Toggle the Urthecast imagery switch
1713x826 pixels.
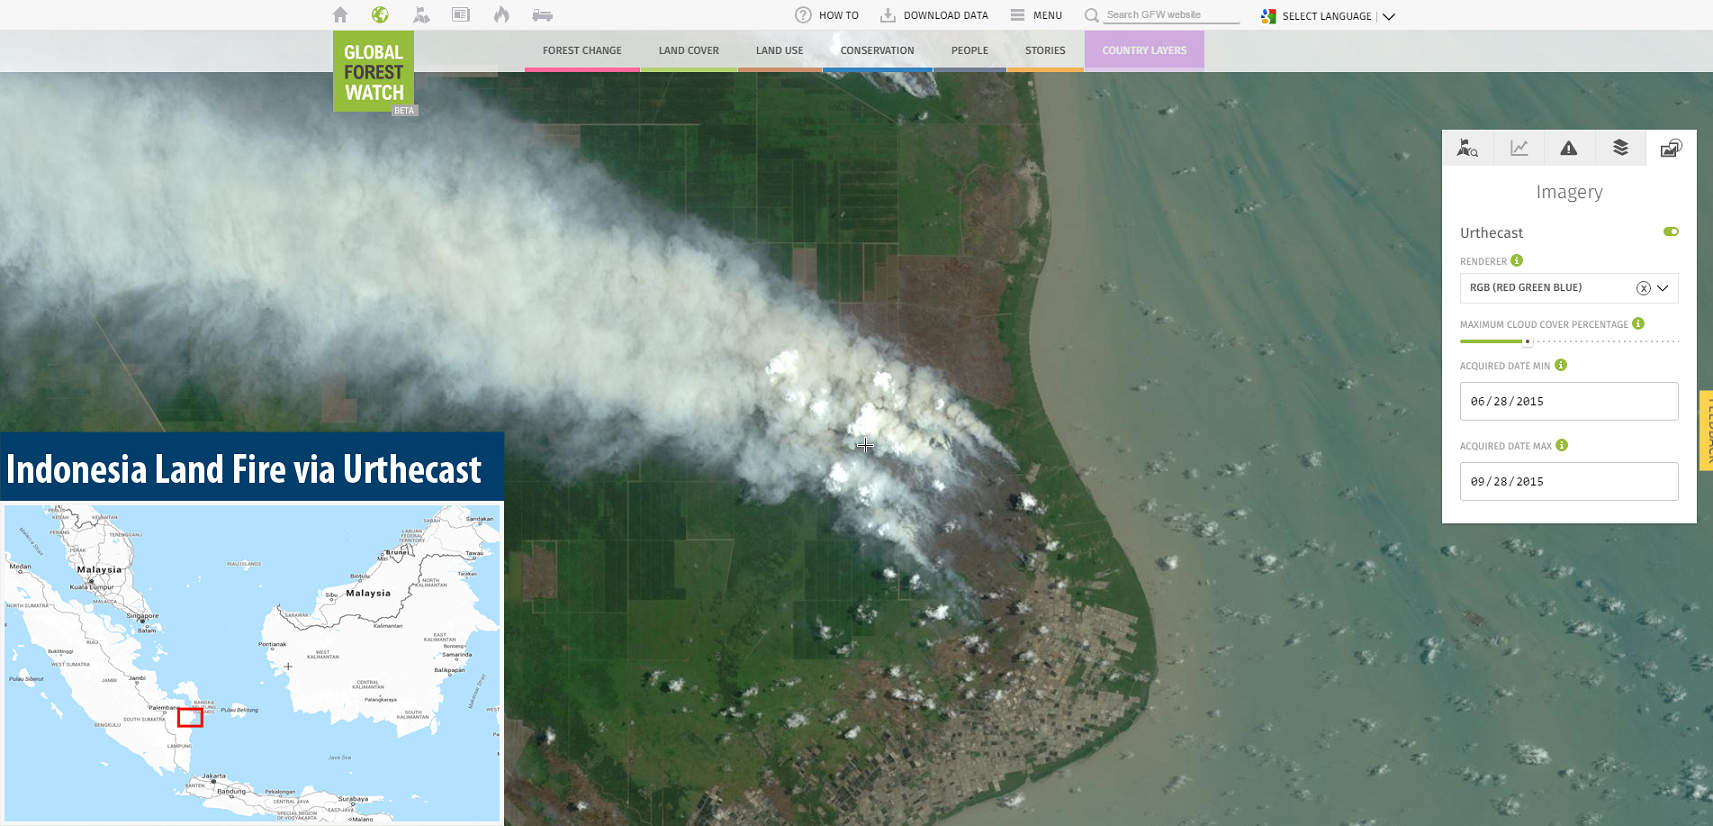coord(1671,232)
